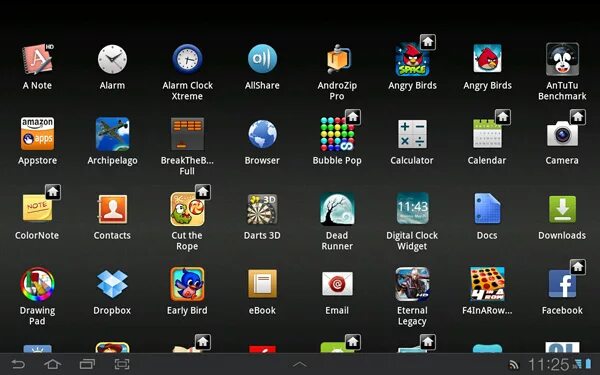Open Cut the Rope game
Screen dimensions: 600x375
pos(187,209)
